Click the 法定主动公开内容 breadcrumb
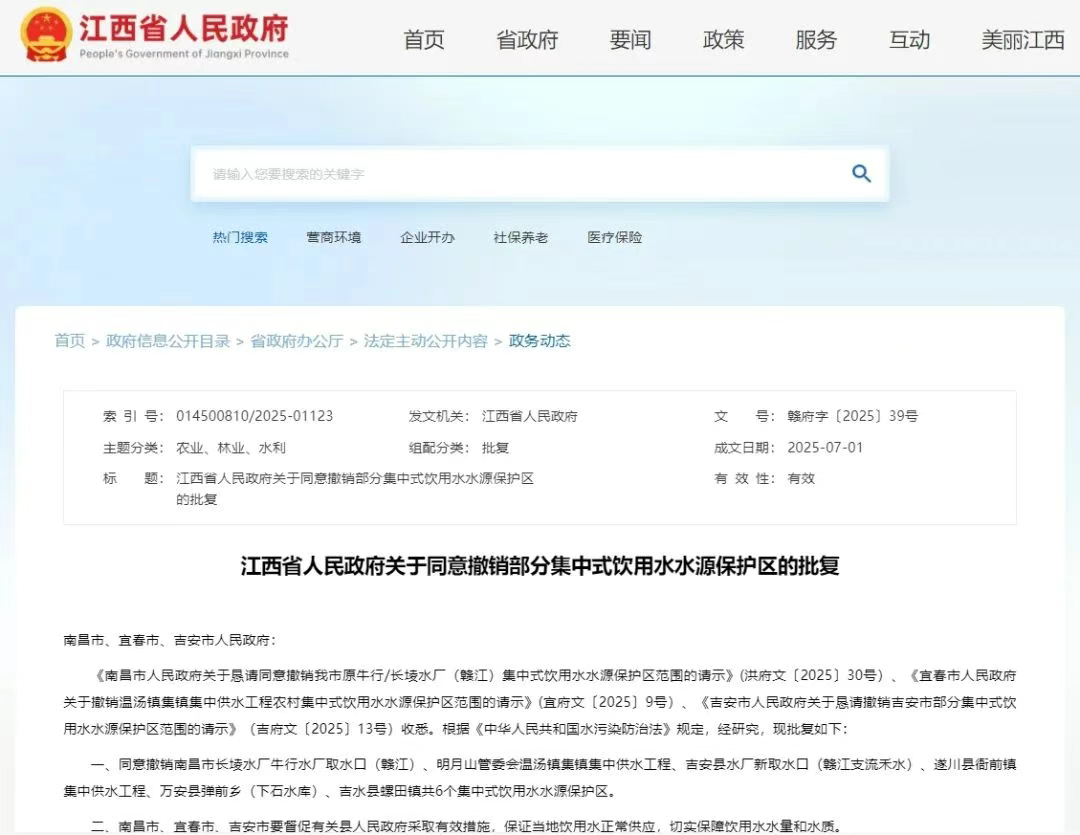 (426, 340)
